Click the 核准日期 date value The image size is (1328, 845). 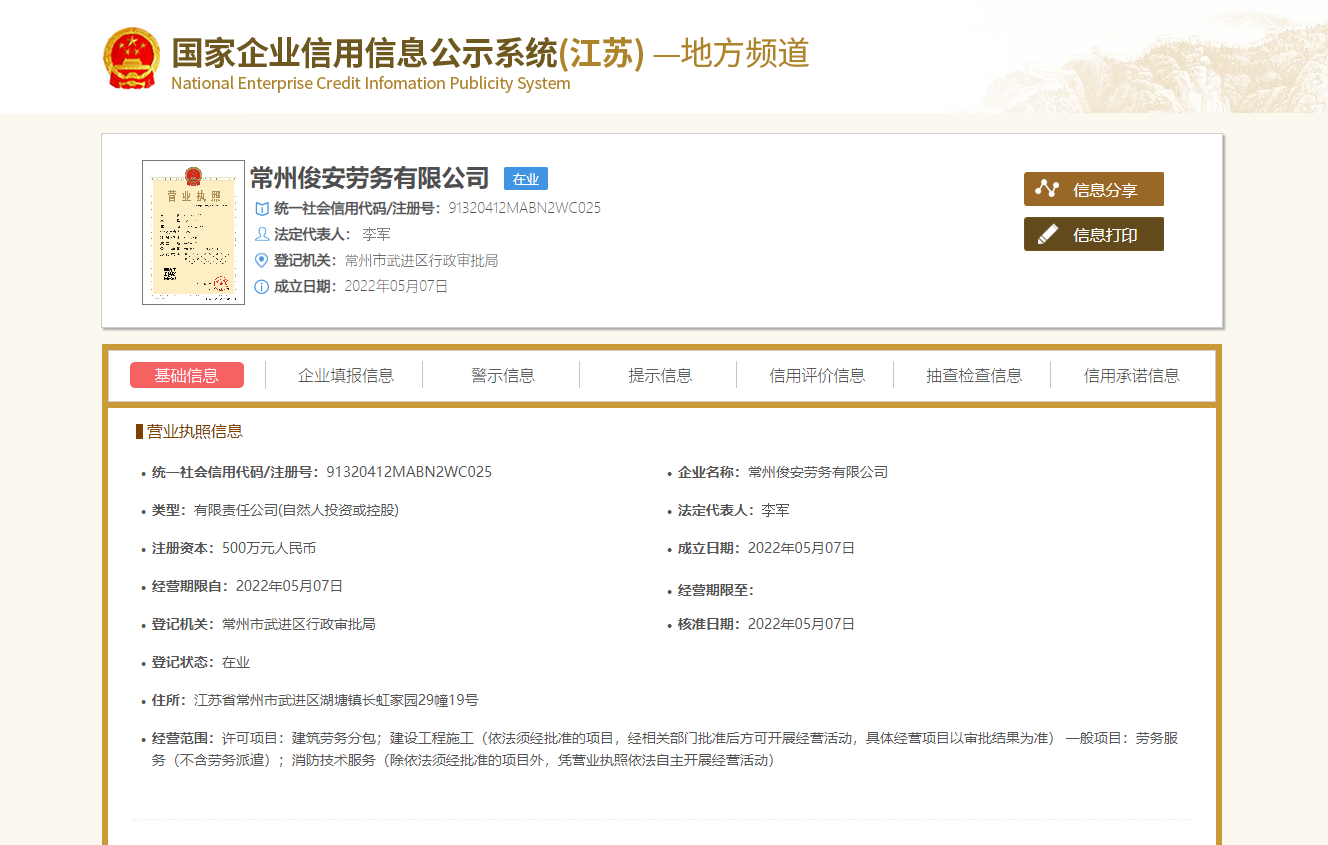801,624
